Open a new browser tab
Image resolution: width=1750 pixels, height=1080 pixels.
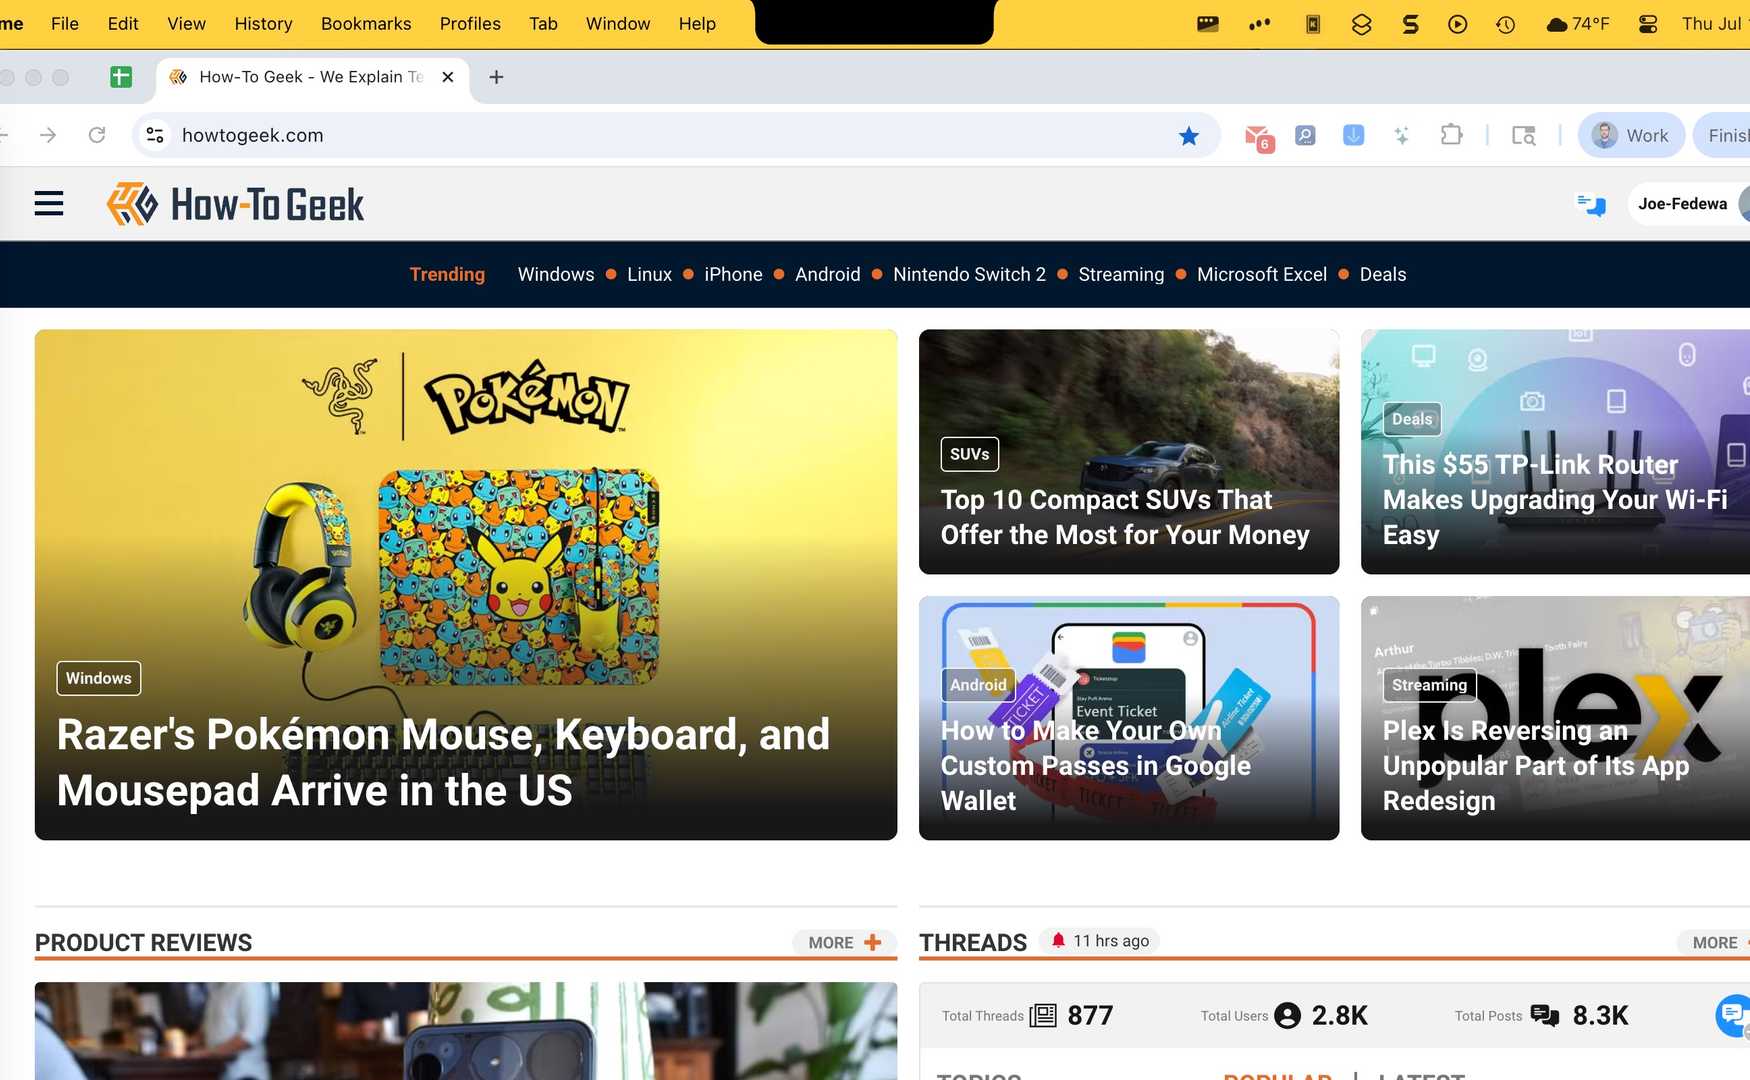point(496,77)
